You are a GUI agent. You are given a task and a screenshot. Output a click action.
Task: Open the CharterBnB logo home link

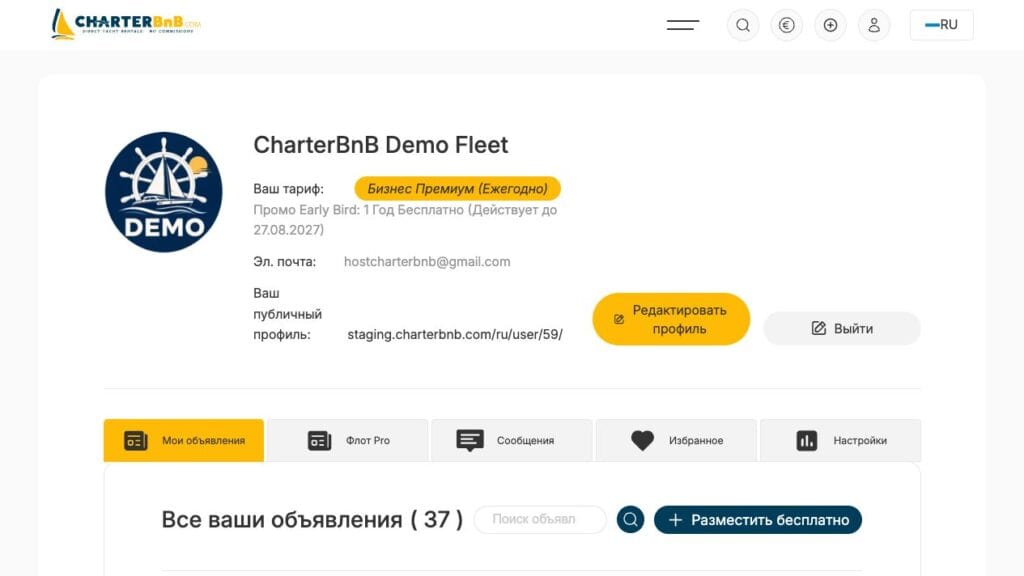[126, 24]
